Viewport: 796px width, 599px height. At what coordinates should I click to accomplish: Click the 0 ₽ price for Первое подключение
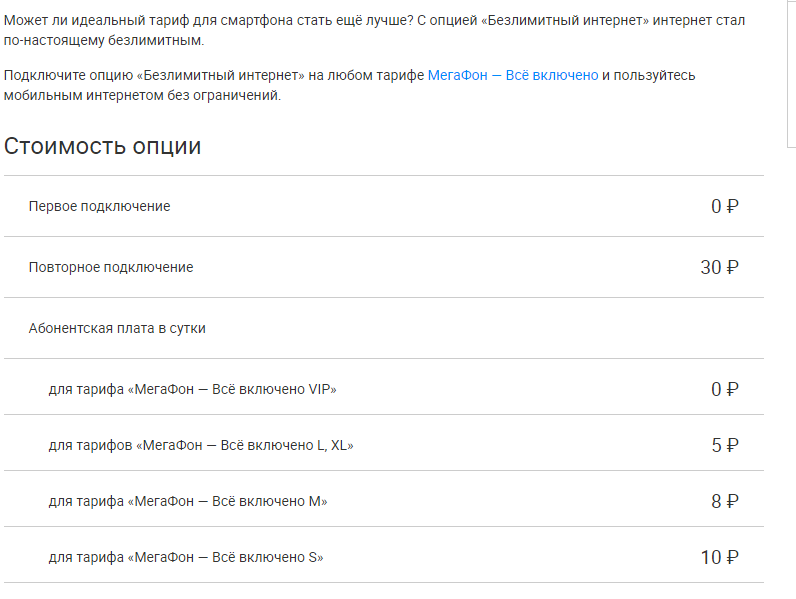[724, 206]
